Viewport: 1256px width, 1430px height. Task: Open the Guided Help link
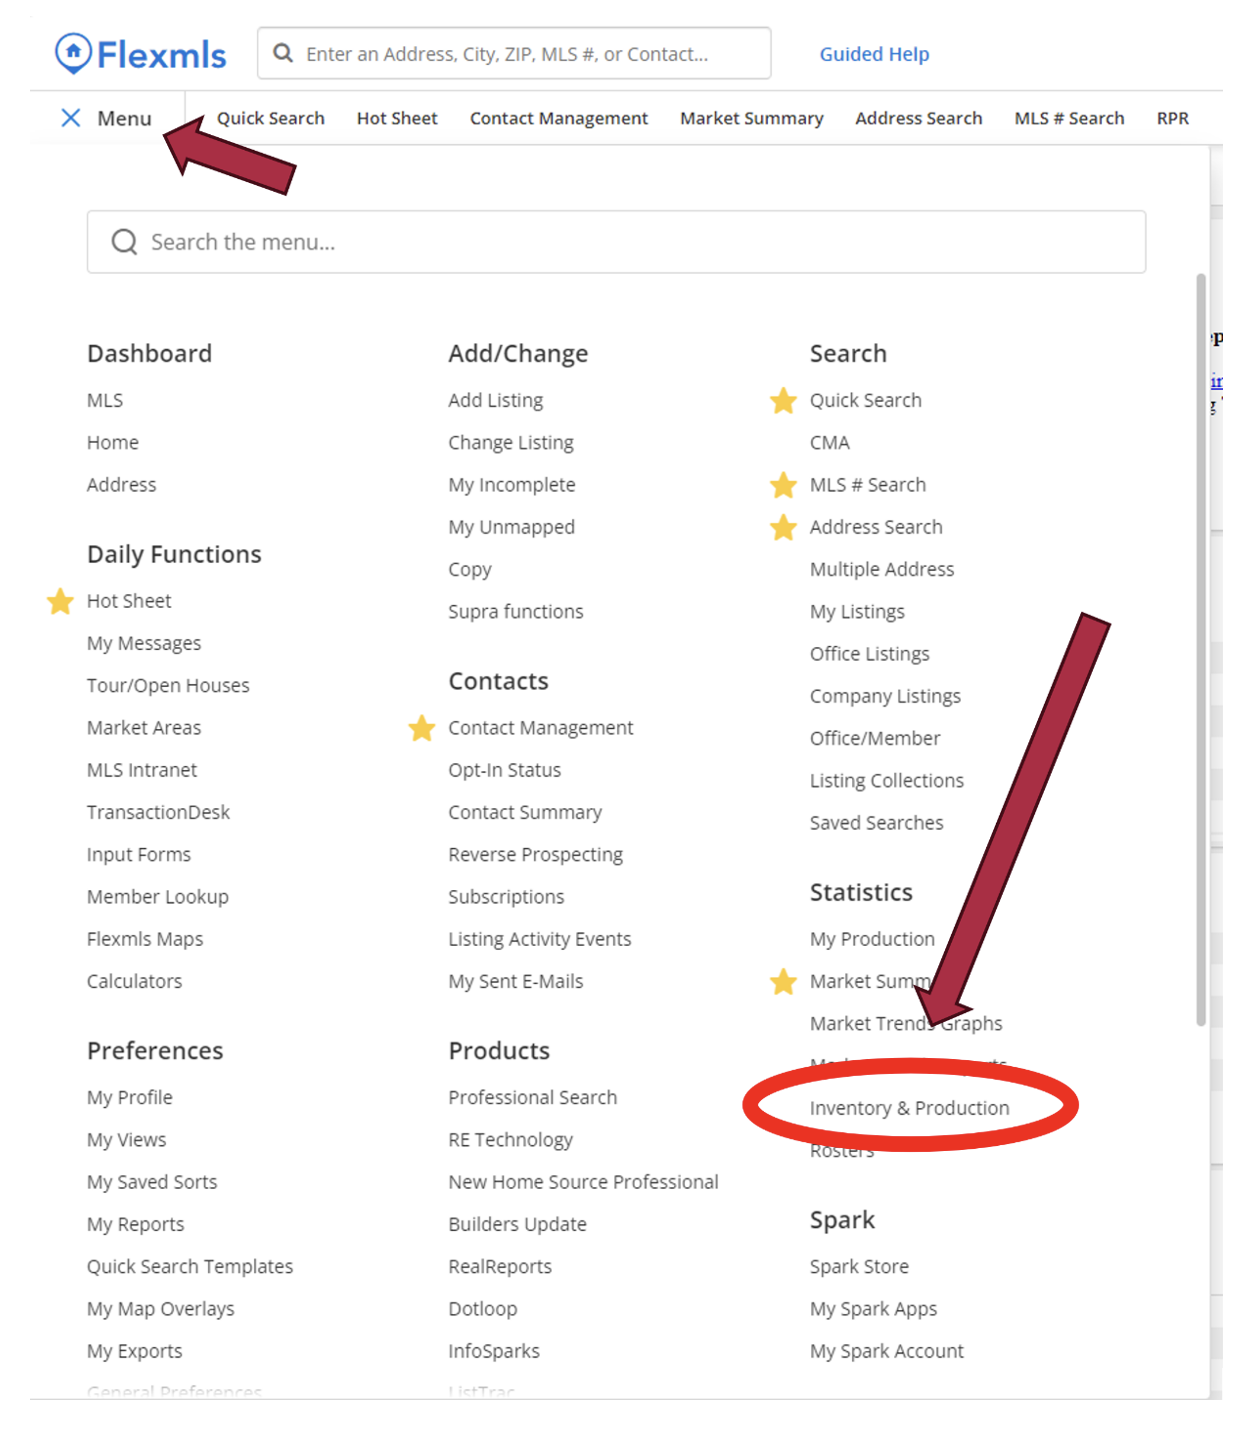point(874,54)
